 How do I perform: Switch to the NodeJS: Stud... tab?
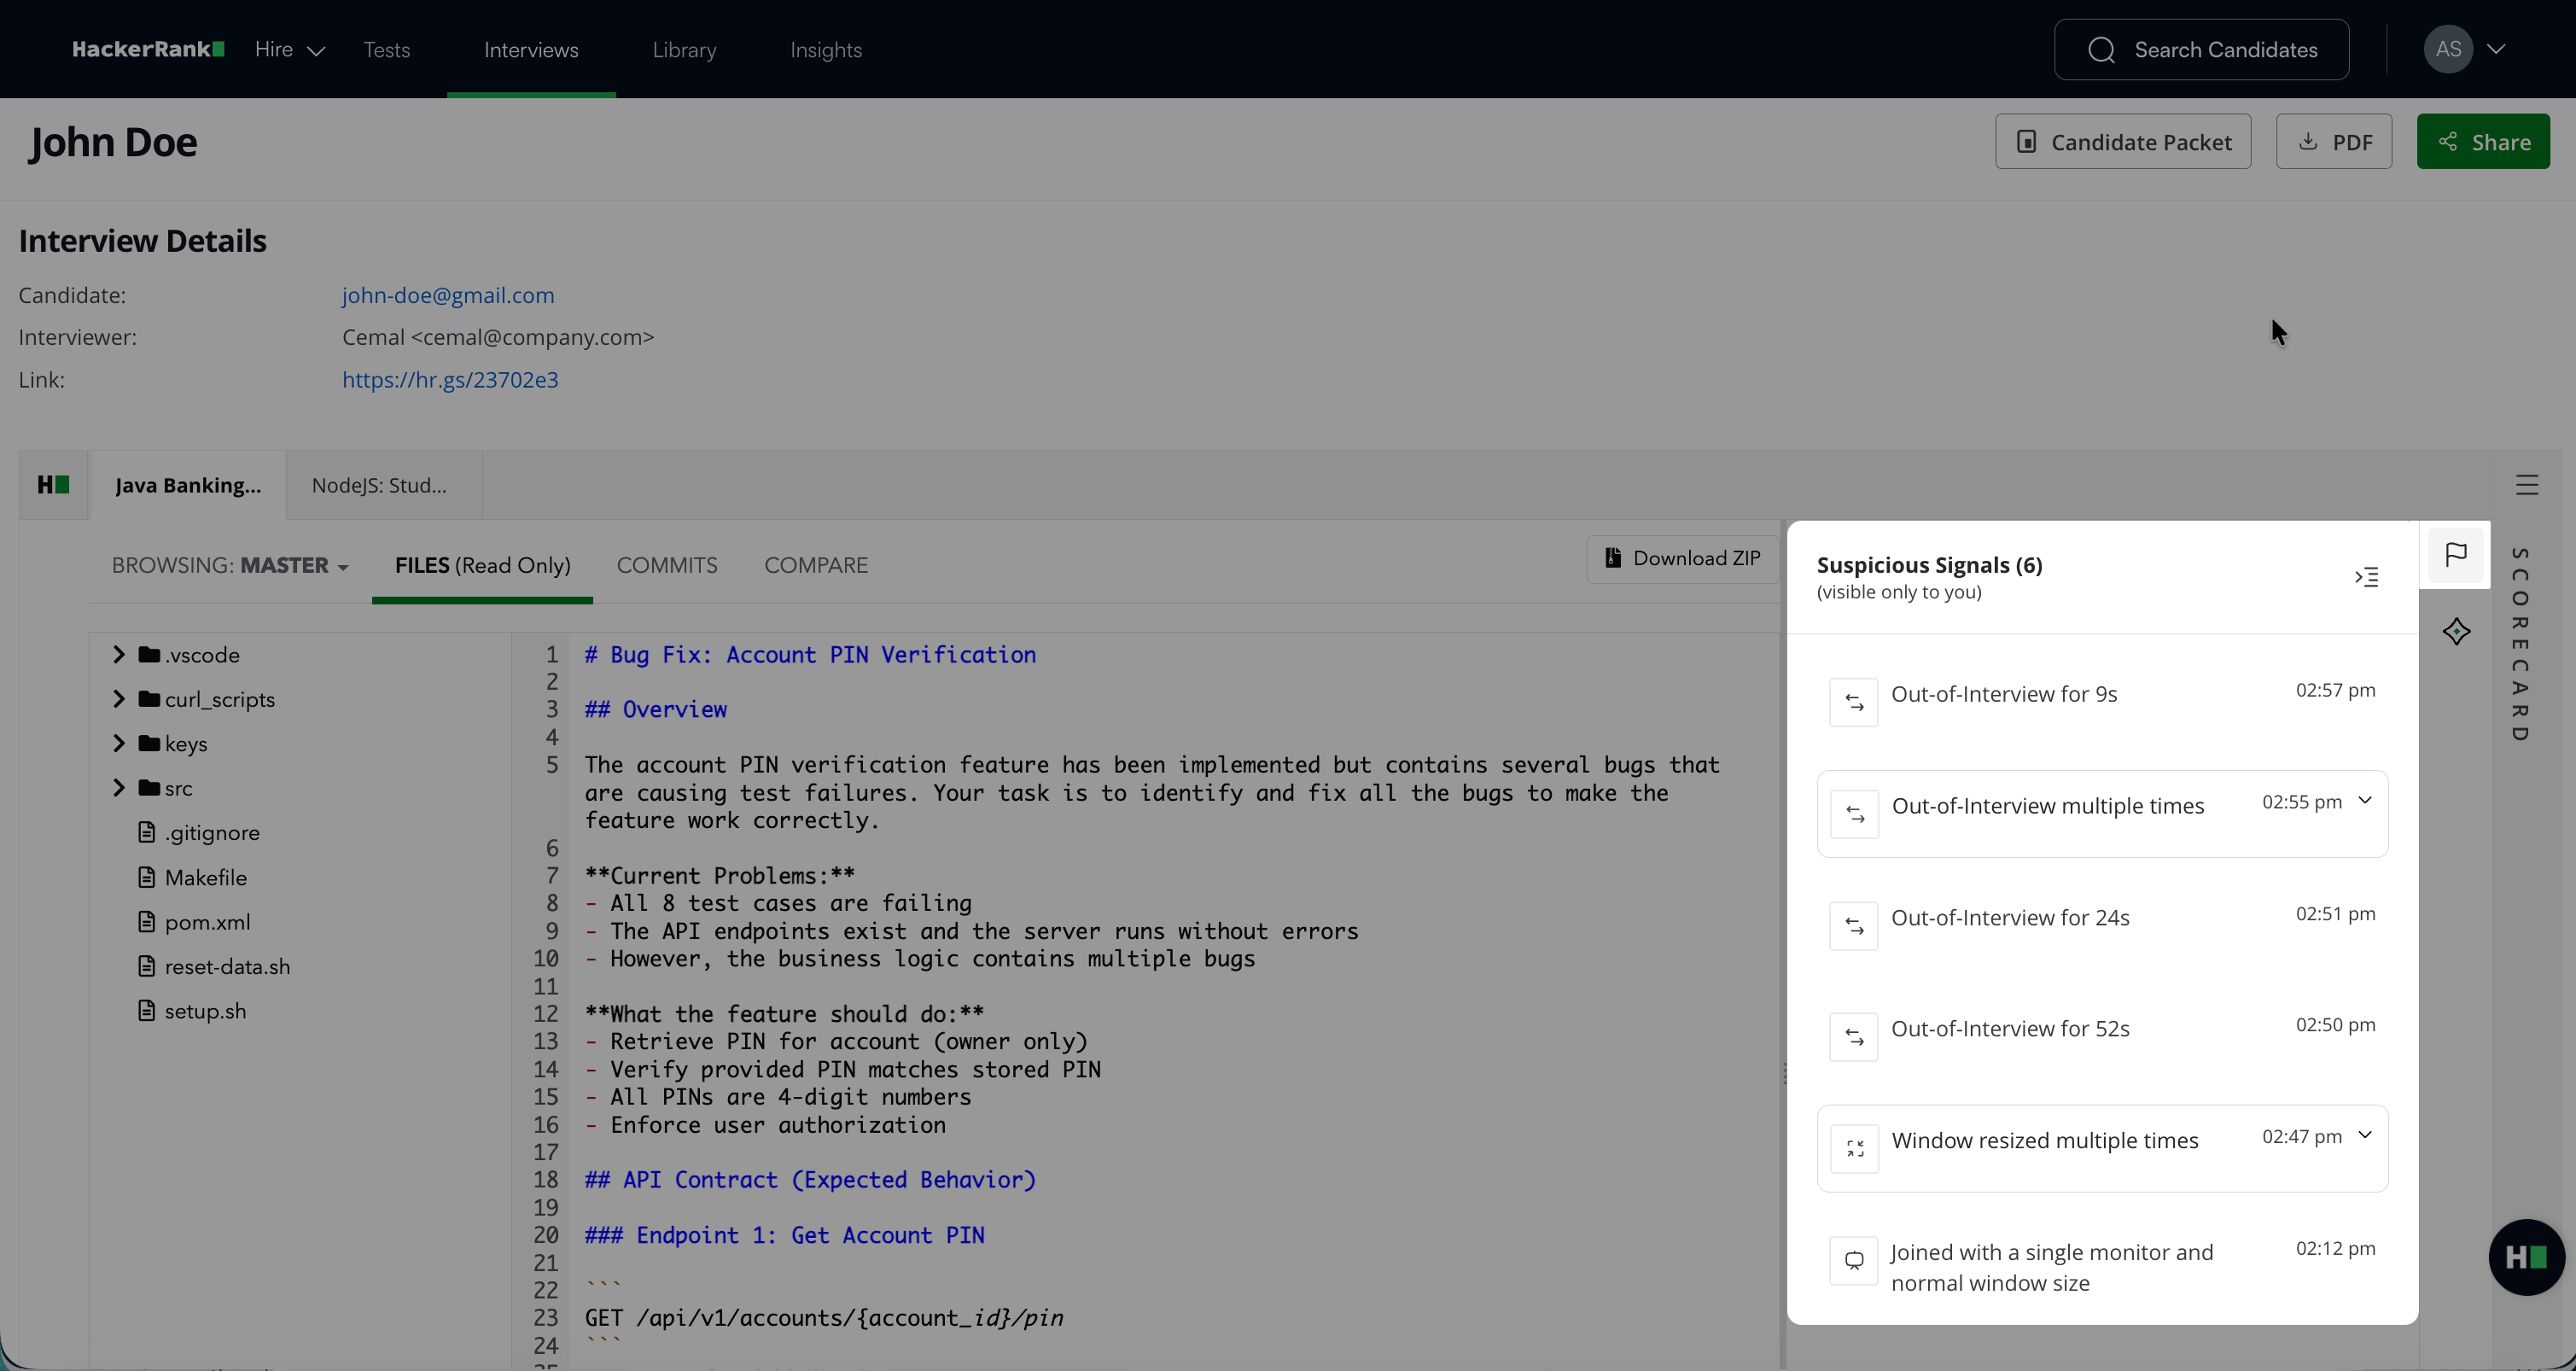(x=379, y=485)
